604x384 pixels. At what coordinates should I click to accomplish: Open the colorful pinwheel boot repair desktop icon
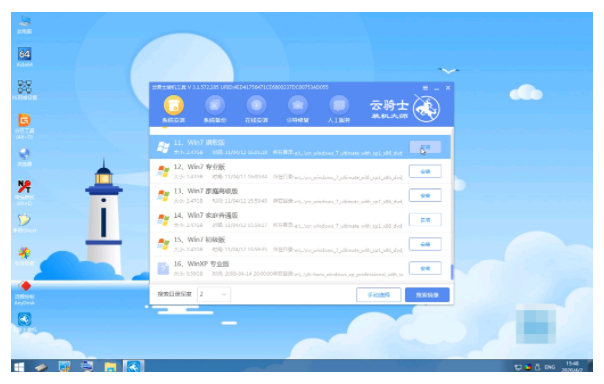click(x=25, y=256)
